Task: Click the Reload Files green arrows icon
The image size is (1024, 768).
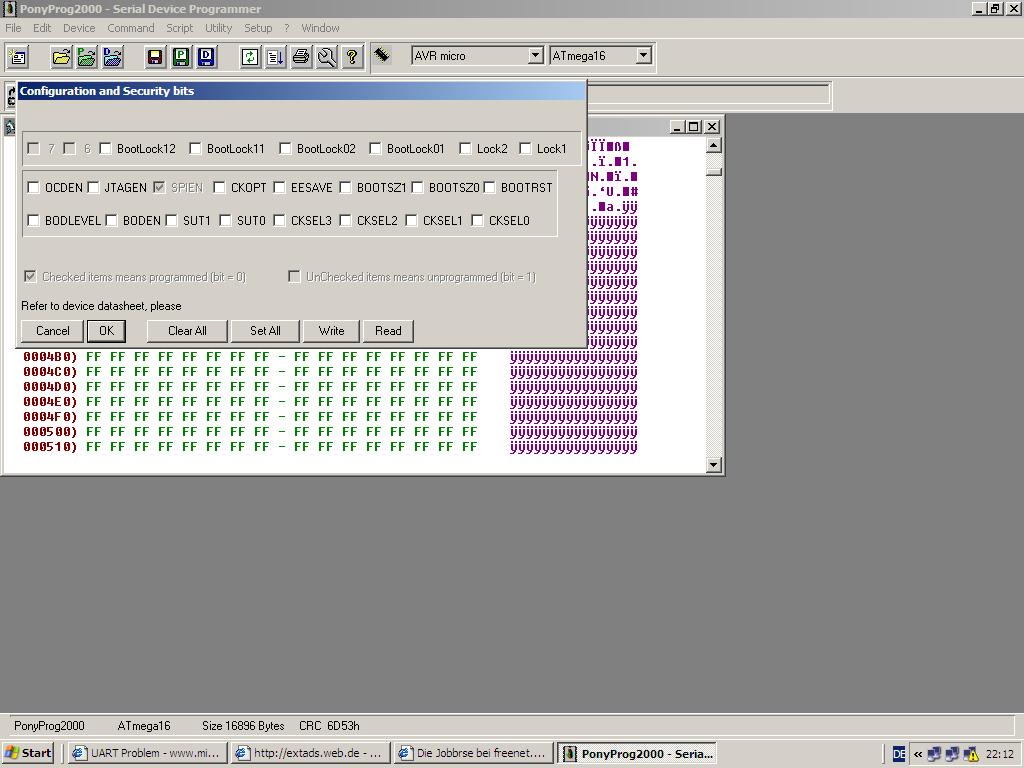Action: click(250, 57)
